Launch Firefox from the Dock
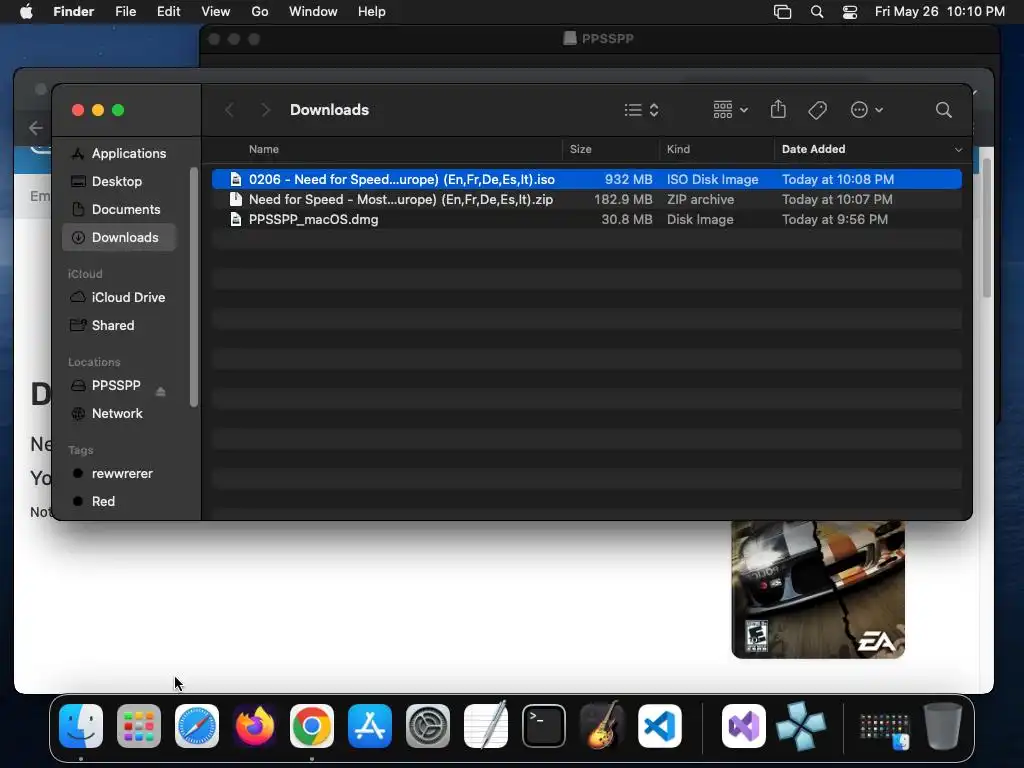Image resolution: width=1024 pixels, height=768 pixels. tap(254, 726)
